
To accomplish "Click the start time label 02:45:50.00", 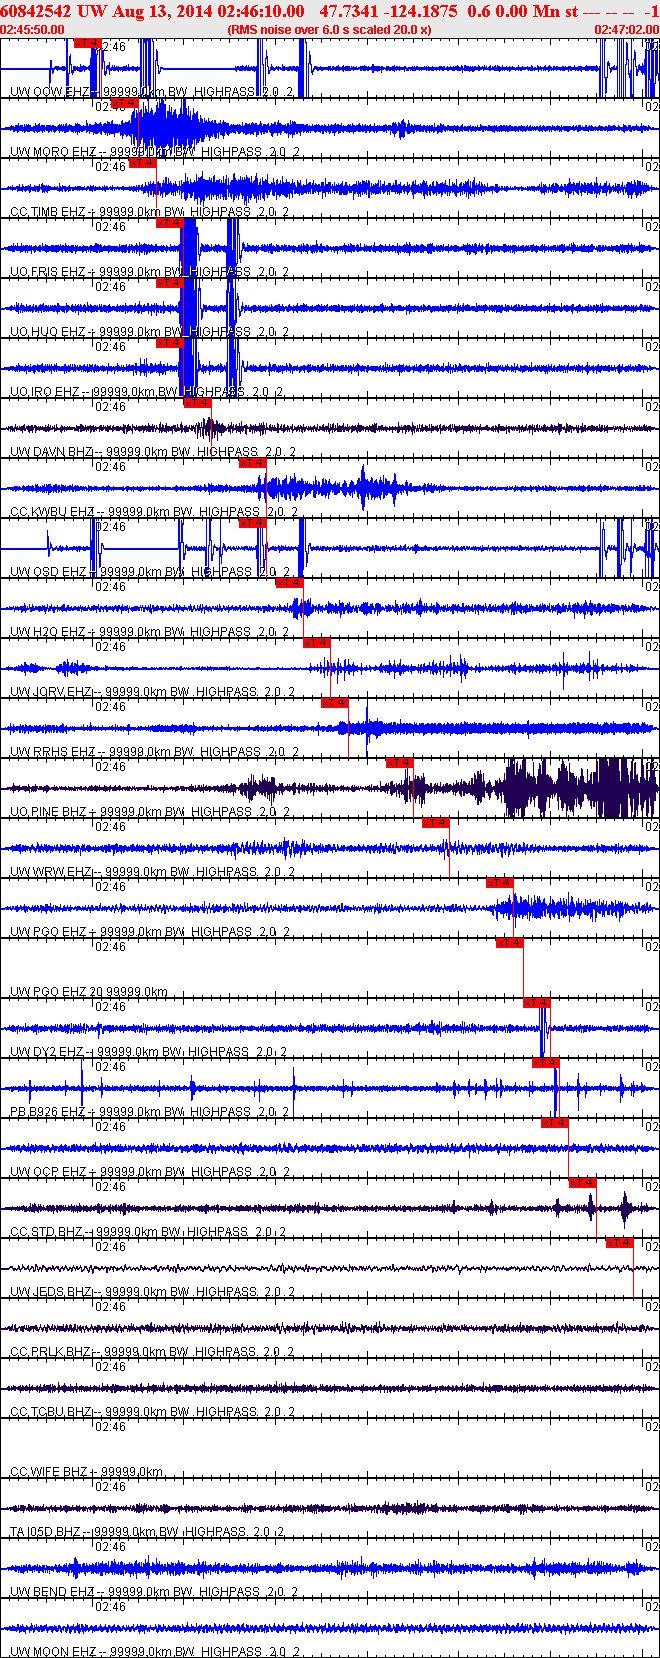I will point(33,30).
